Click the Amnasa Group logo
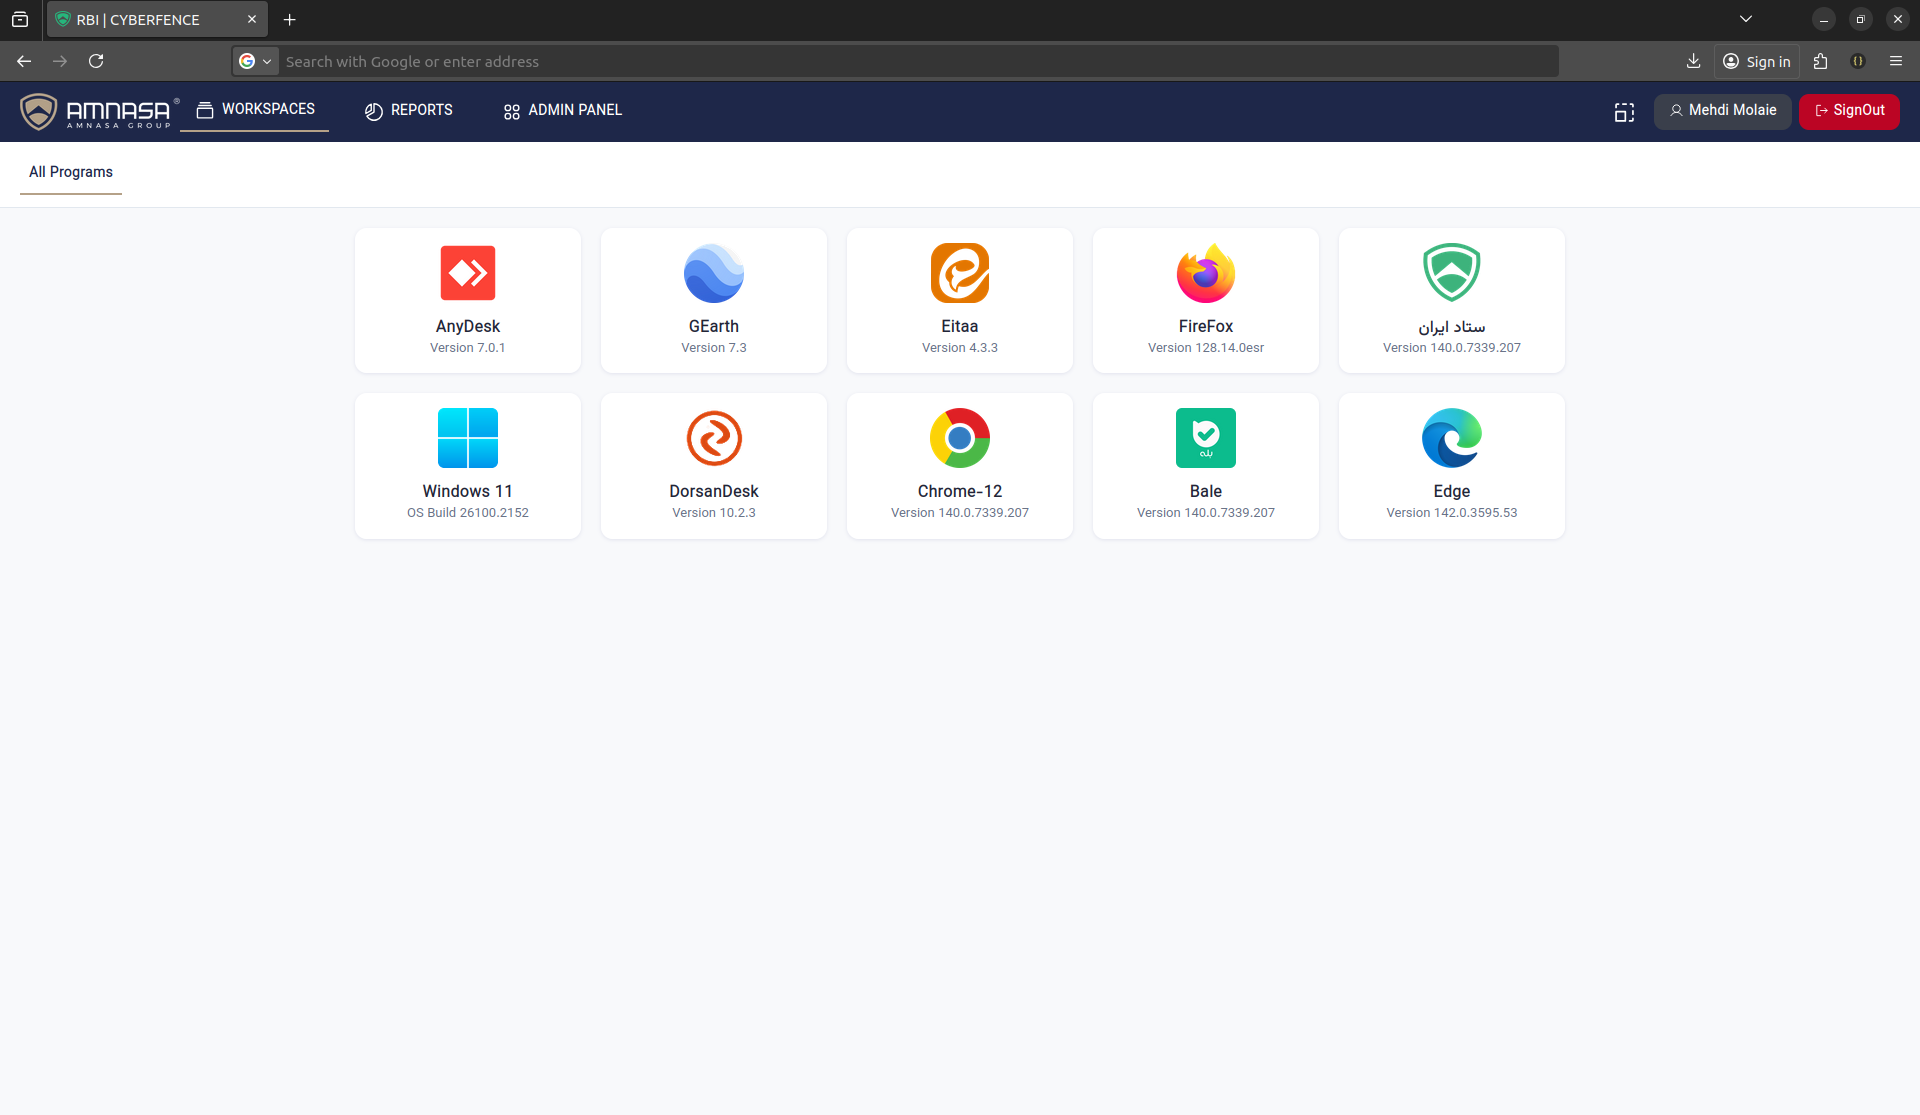 point(99,111)
